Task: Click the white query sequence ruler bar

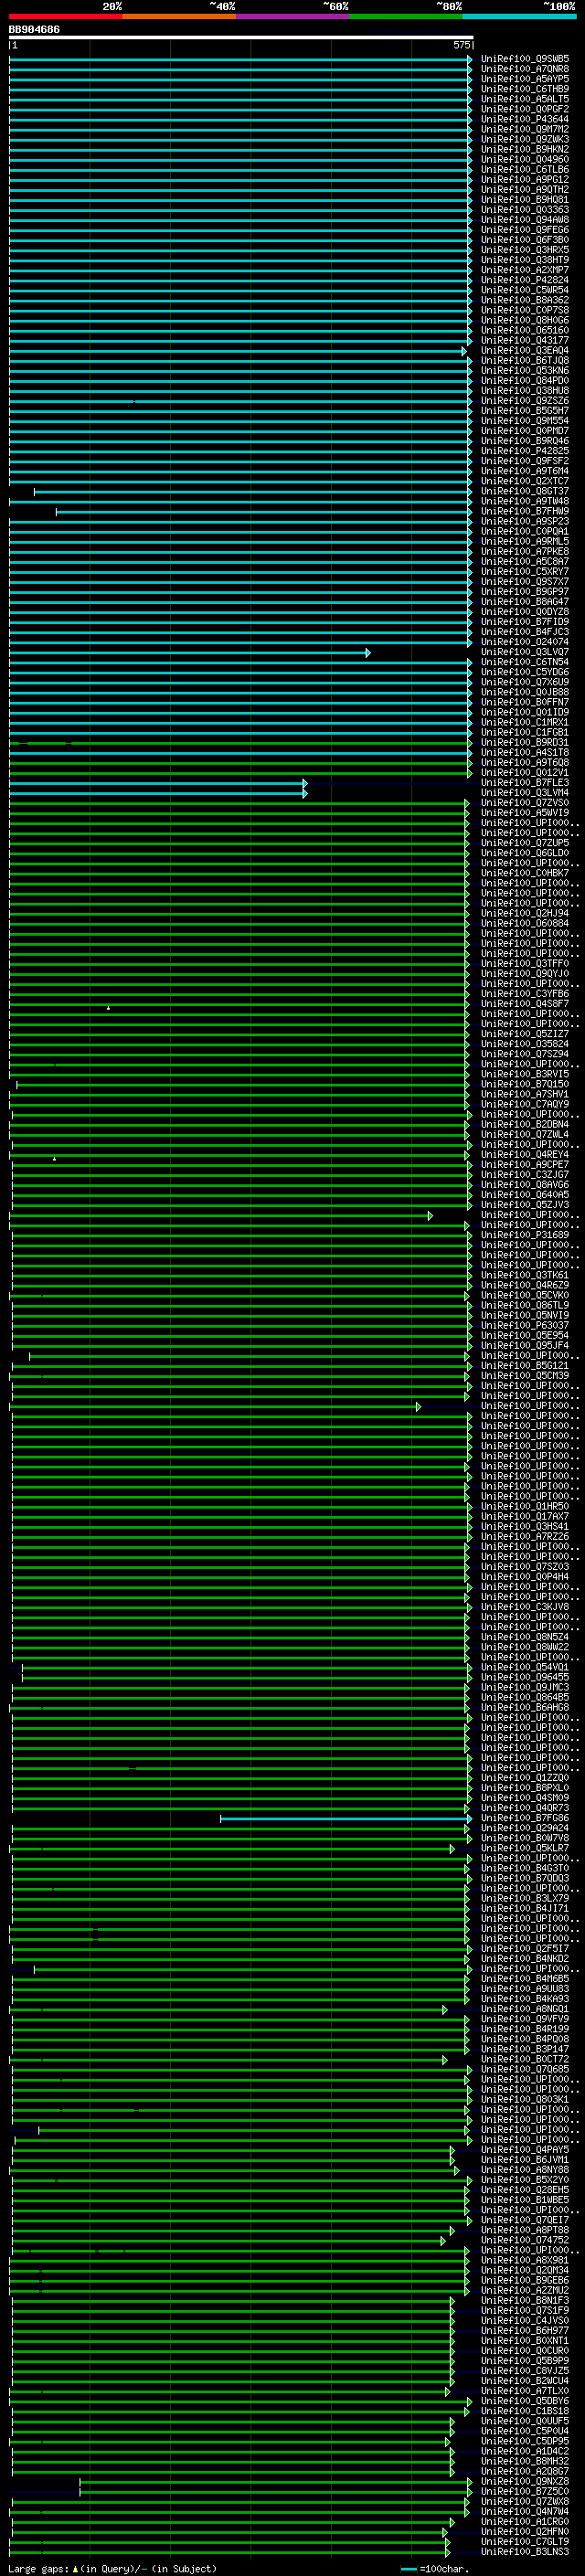Action: (x=241, y=37)
